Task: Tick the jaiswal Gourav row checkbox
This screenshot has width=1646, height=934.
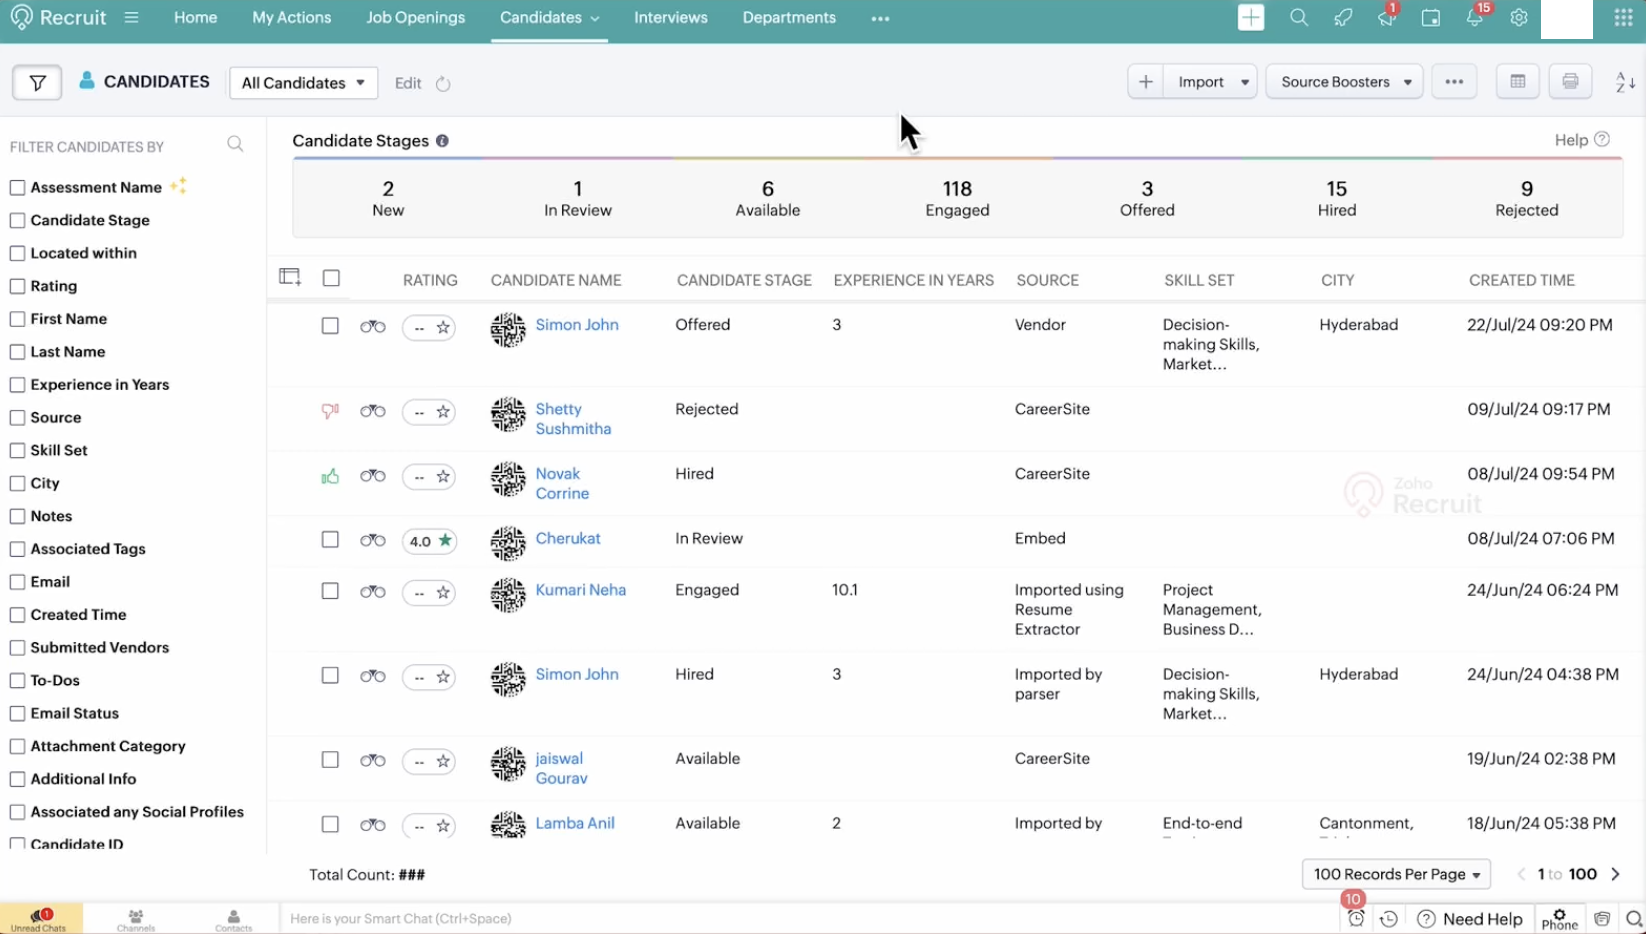Action: point(330,760)
